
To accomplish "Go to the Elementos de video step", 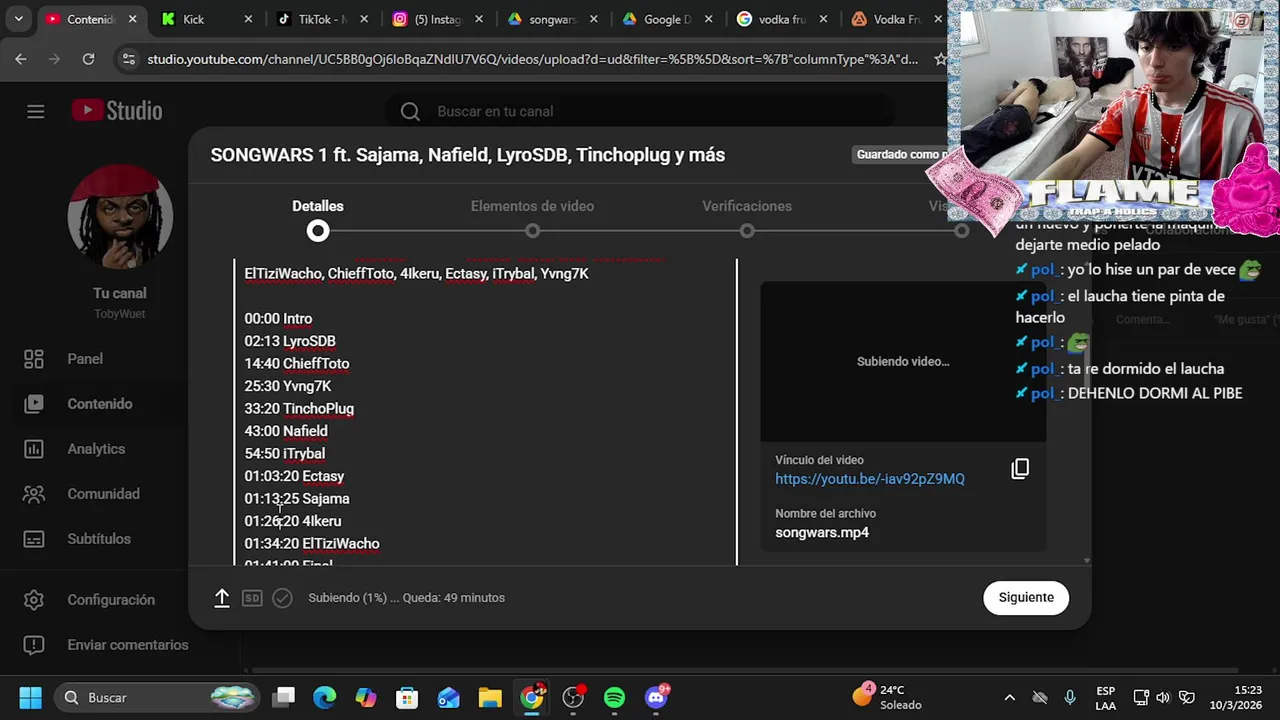I will (532, 218).
